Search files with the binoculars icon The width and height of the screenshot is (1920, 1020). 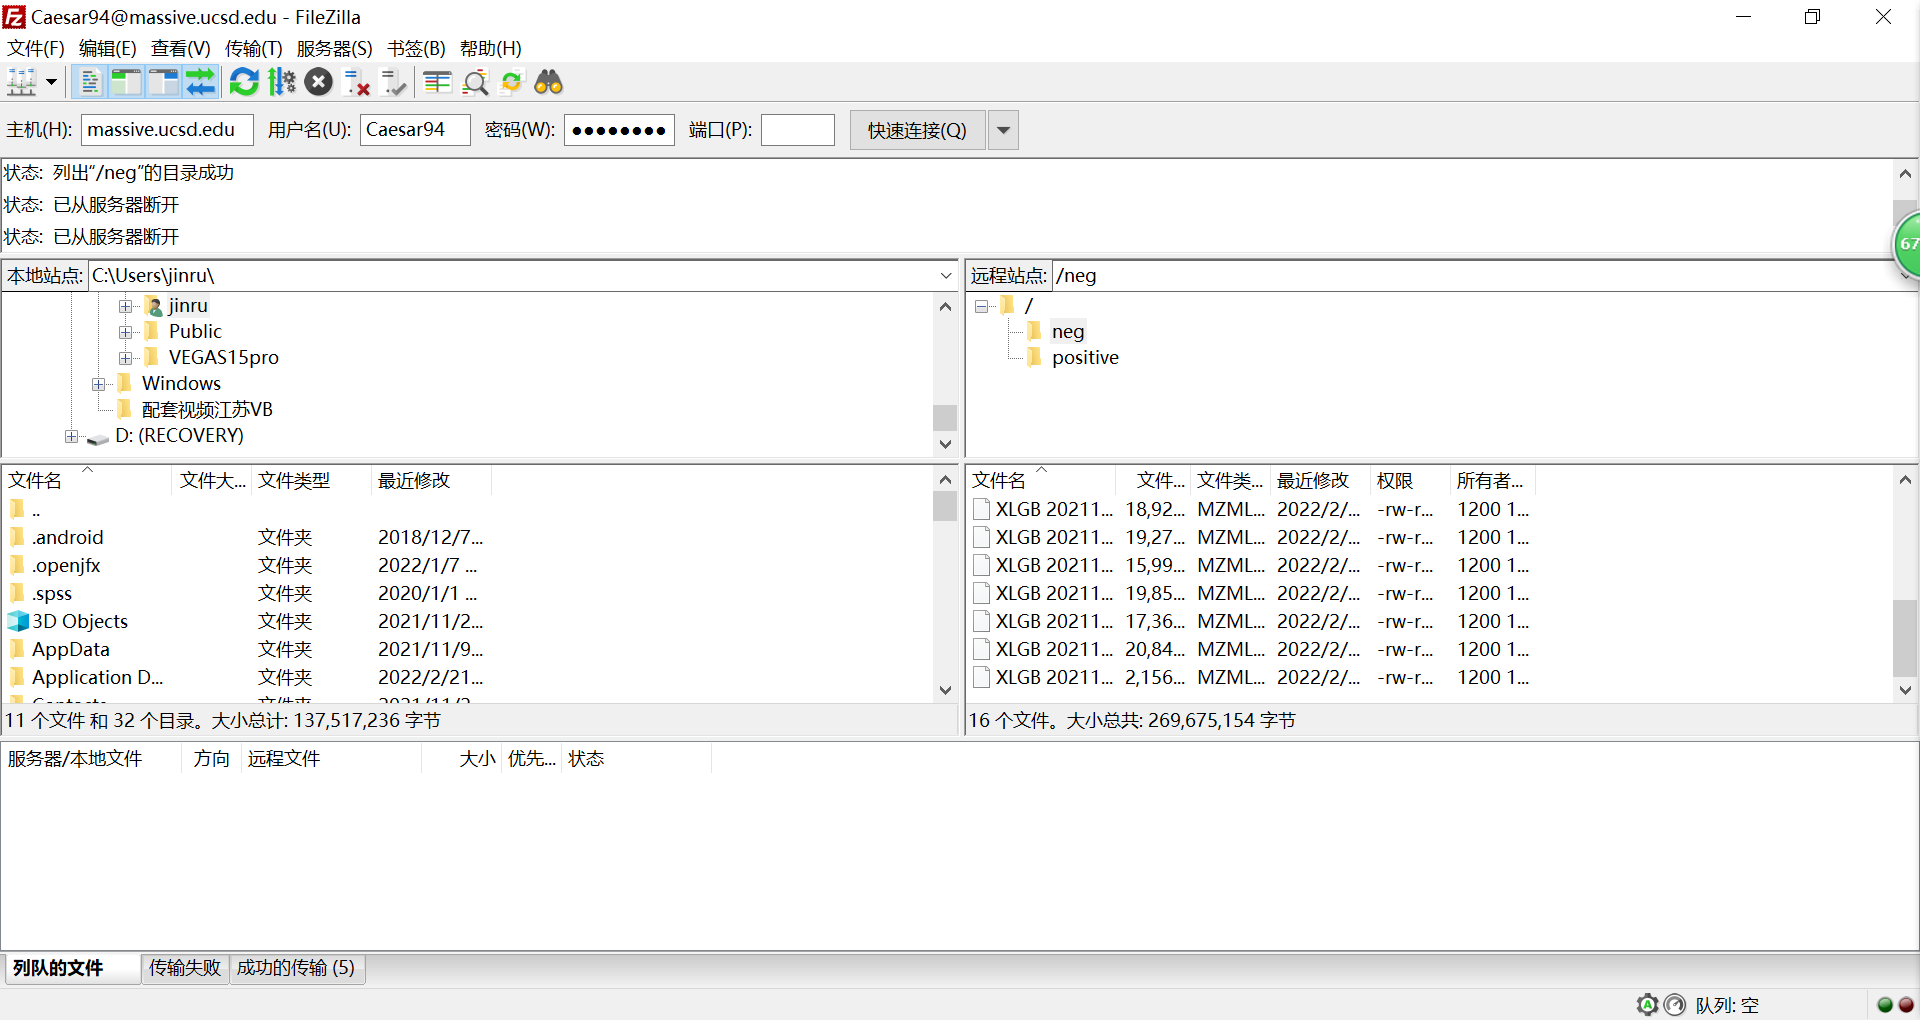549,82
